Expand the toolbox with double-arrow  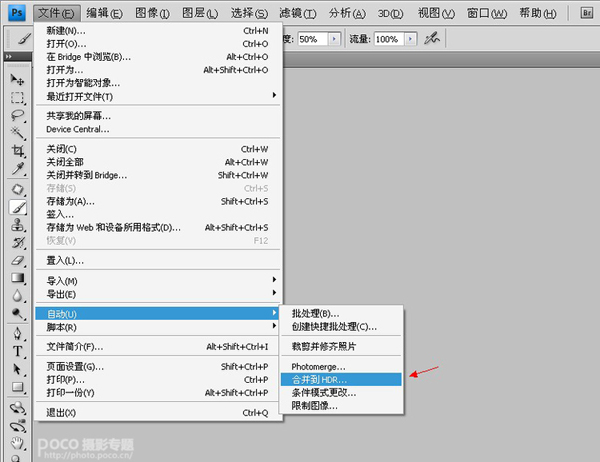click(8, 57)
